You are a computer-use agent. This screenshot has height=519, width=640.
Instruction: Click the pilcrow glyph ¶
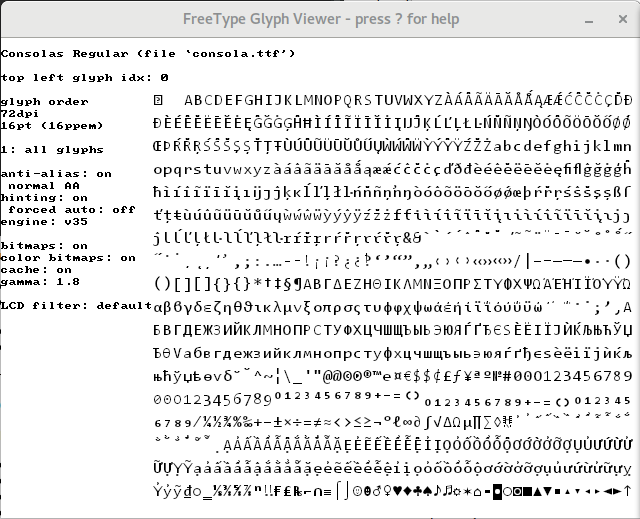pyautogui.click(x=298, y=284)
